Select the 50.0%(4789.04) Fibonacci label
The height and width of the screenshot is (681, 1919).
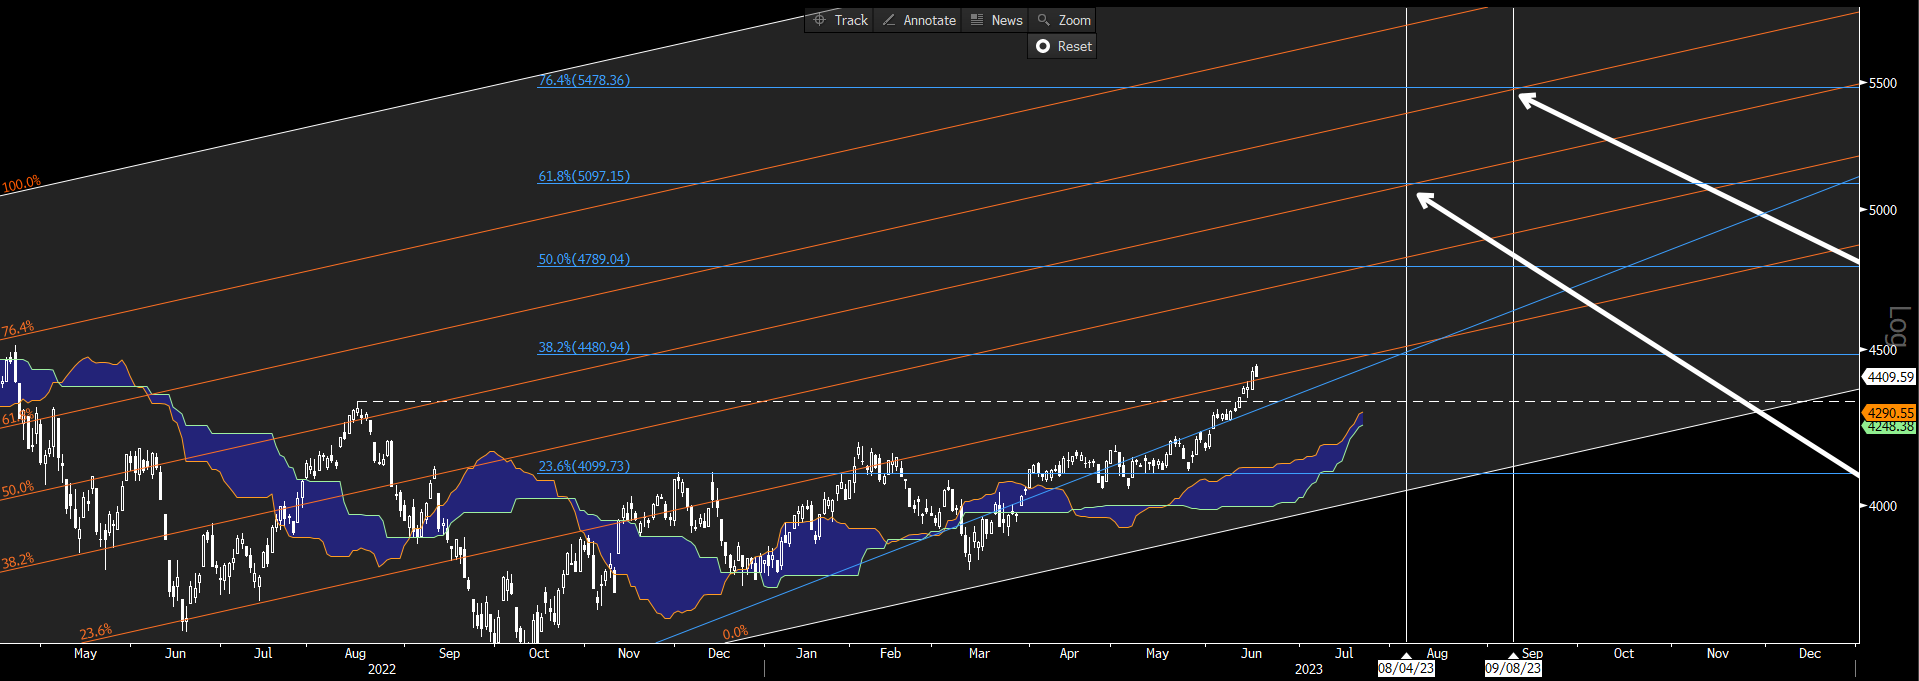point(584,259)
